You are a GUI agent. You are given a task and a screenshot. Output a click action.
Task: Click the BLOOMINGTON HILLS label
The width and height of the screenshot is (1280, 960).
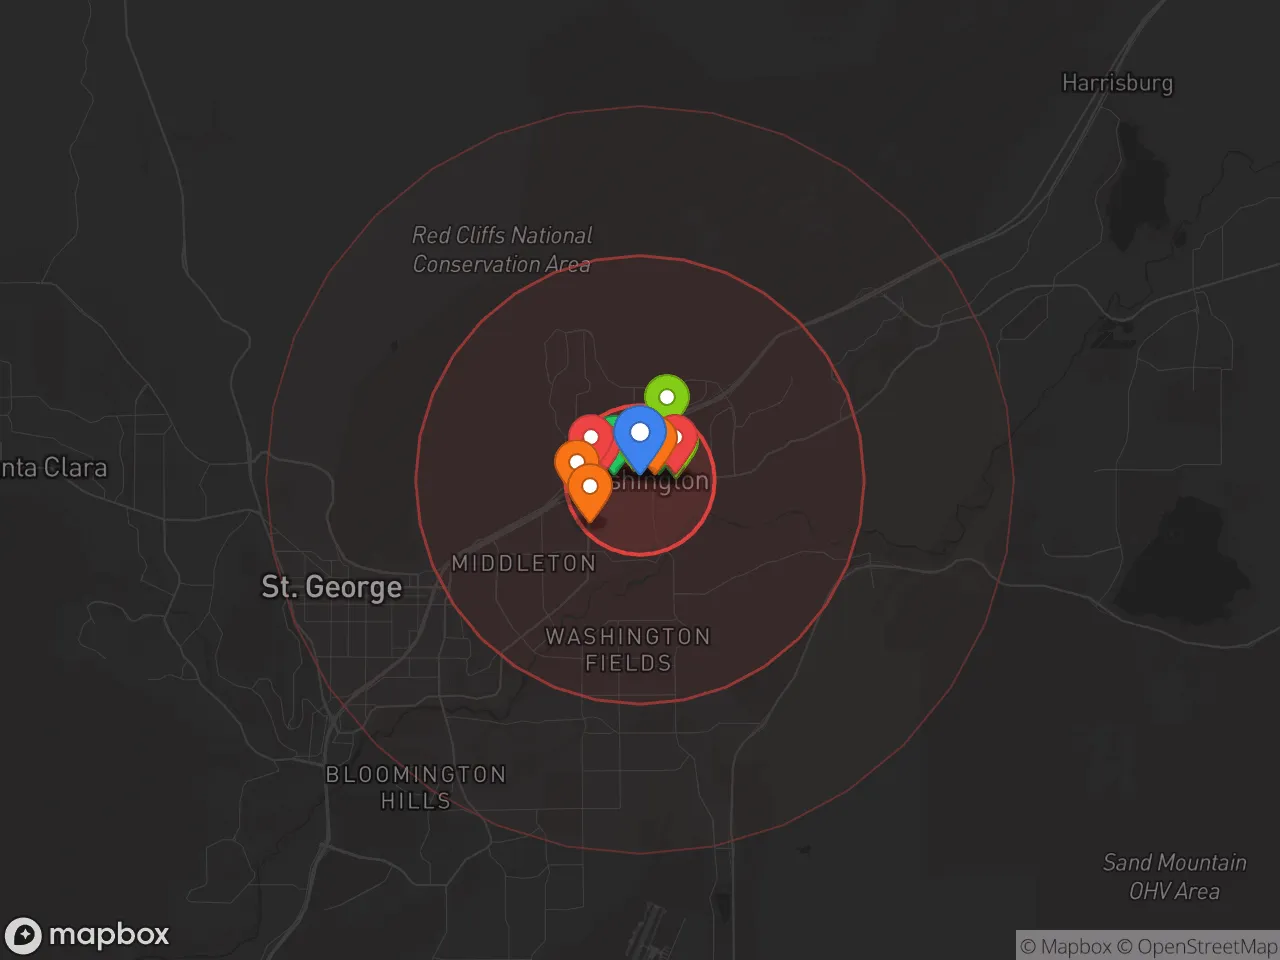[416, 787]
